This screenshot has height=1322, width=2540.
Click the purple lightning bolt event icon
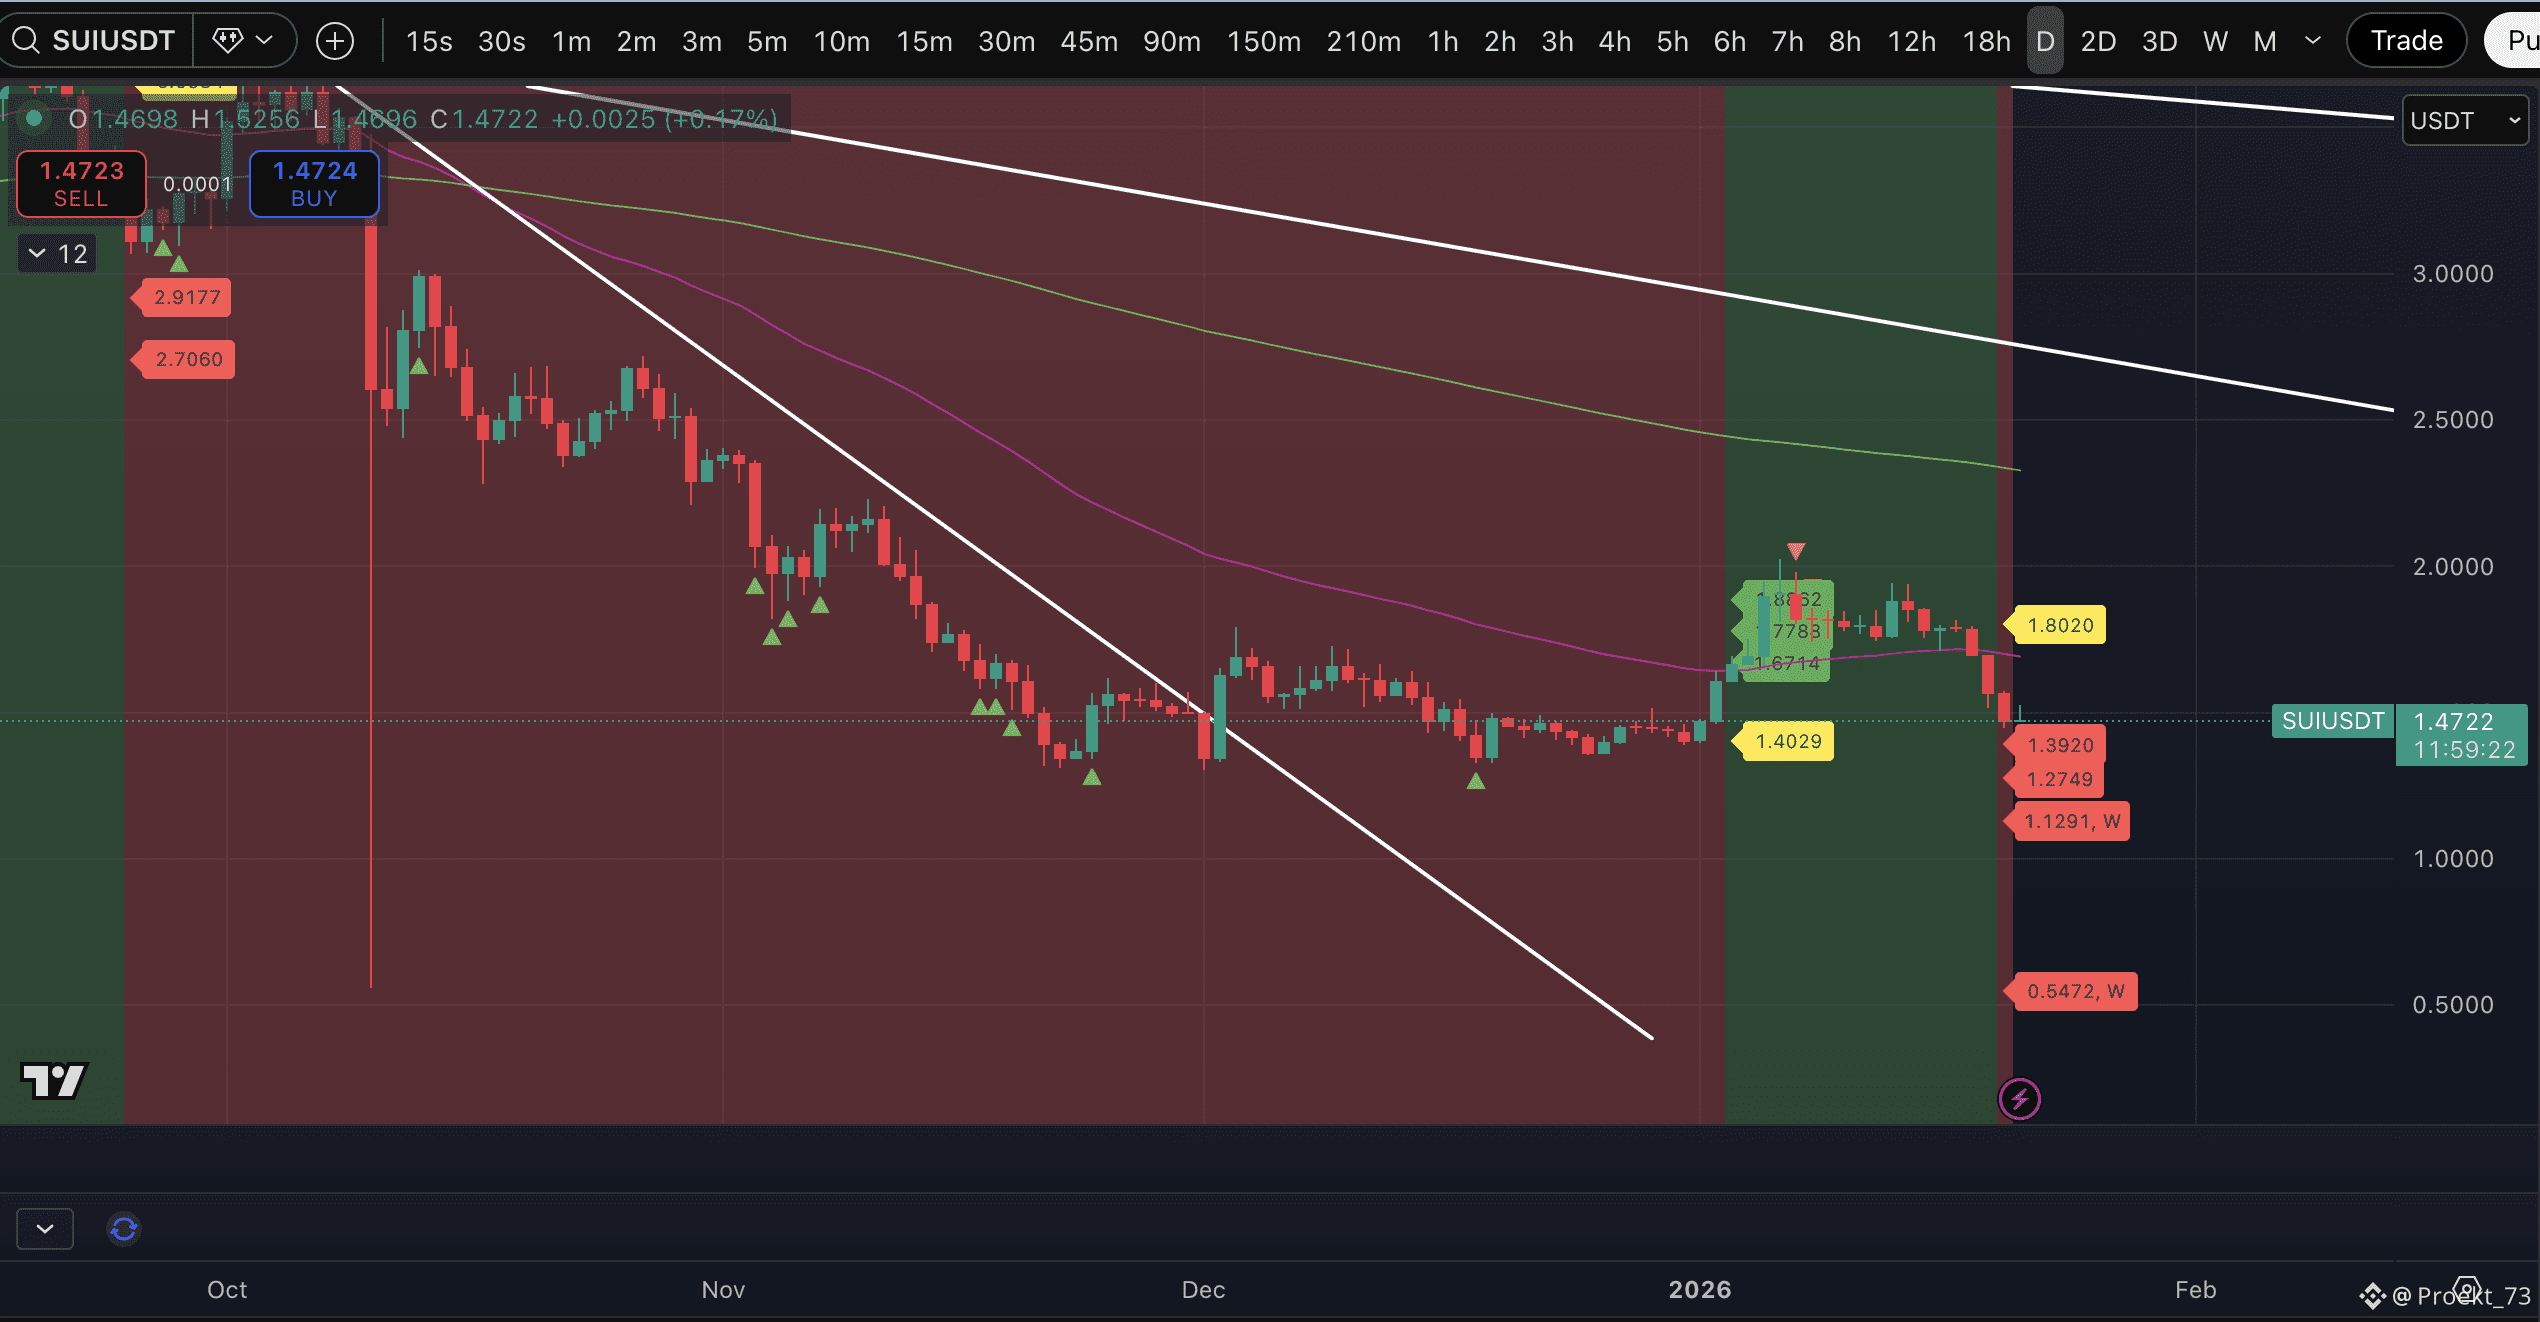click(x=2019, y=1099)
